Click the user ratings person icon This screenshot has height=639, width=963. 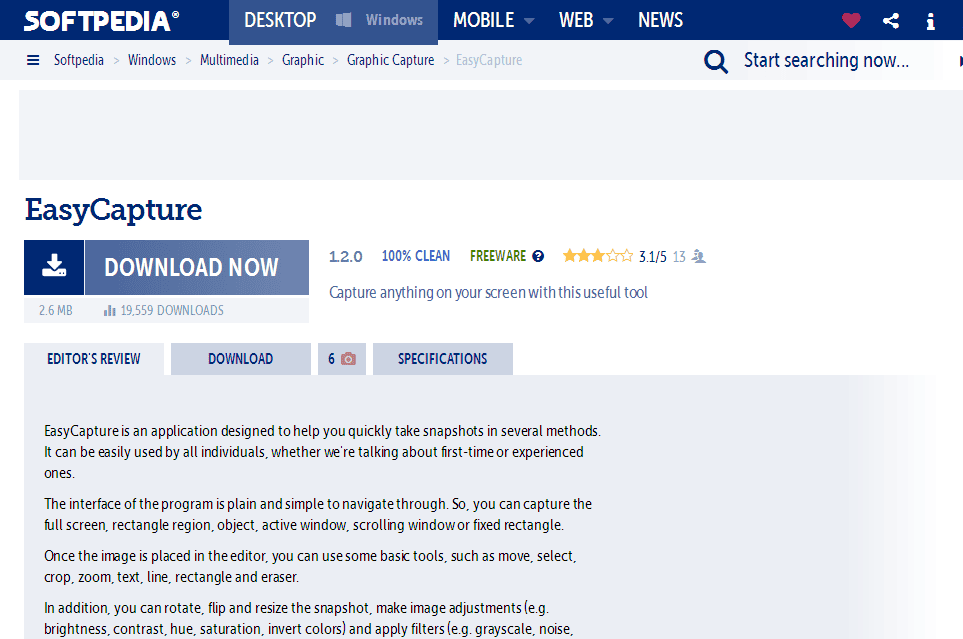click(x=698, y=256)
